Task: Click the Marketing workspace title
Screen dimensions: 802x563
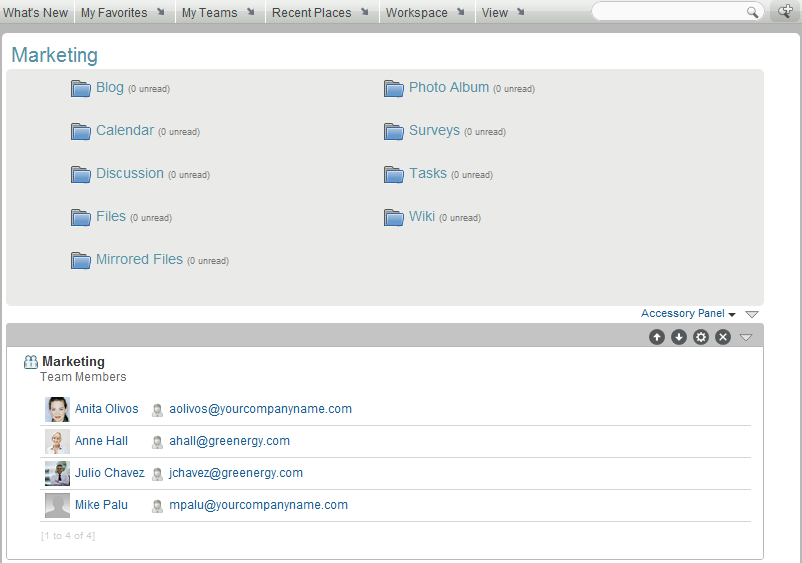Action: (x=55, y=55)
